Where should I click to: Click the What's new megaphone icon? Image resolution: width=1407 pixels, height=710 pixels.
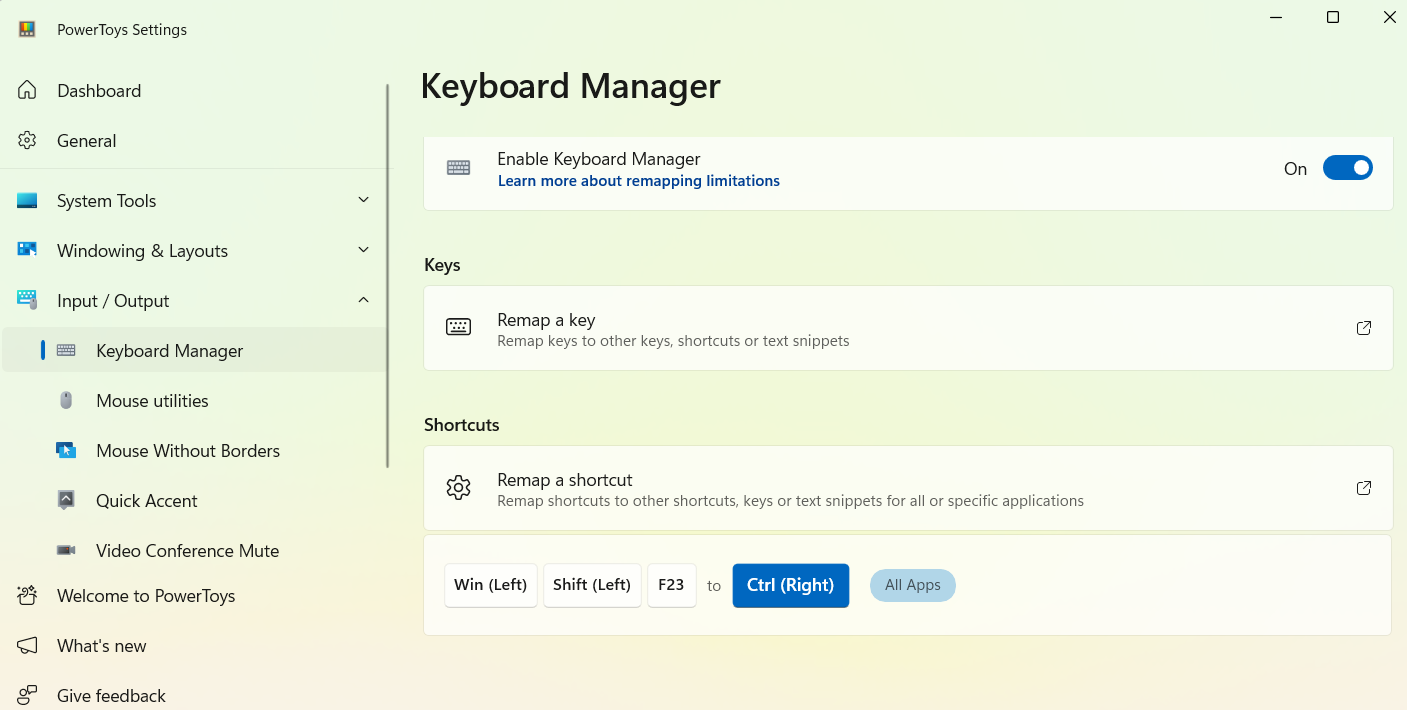coord(27,646)
